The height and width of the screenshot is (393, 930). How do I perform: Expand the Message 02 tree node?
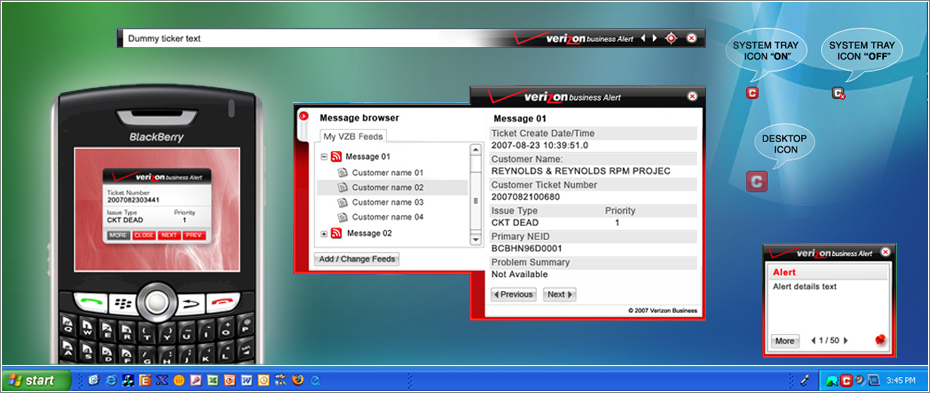tap(324, 234)
